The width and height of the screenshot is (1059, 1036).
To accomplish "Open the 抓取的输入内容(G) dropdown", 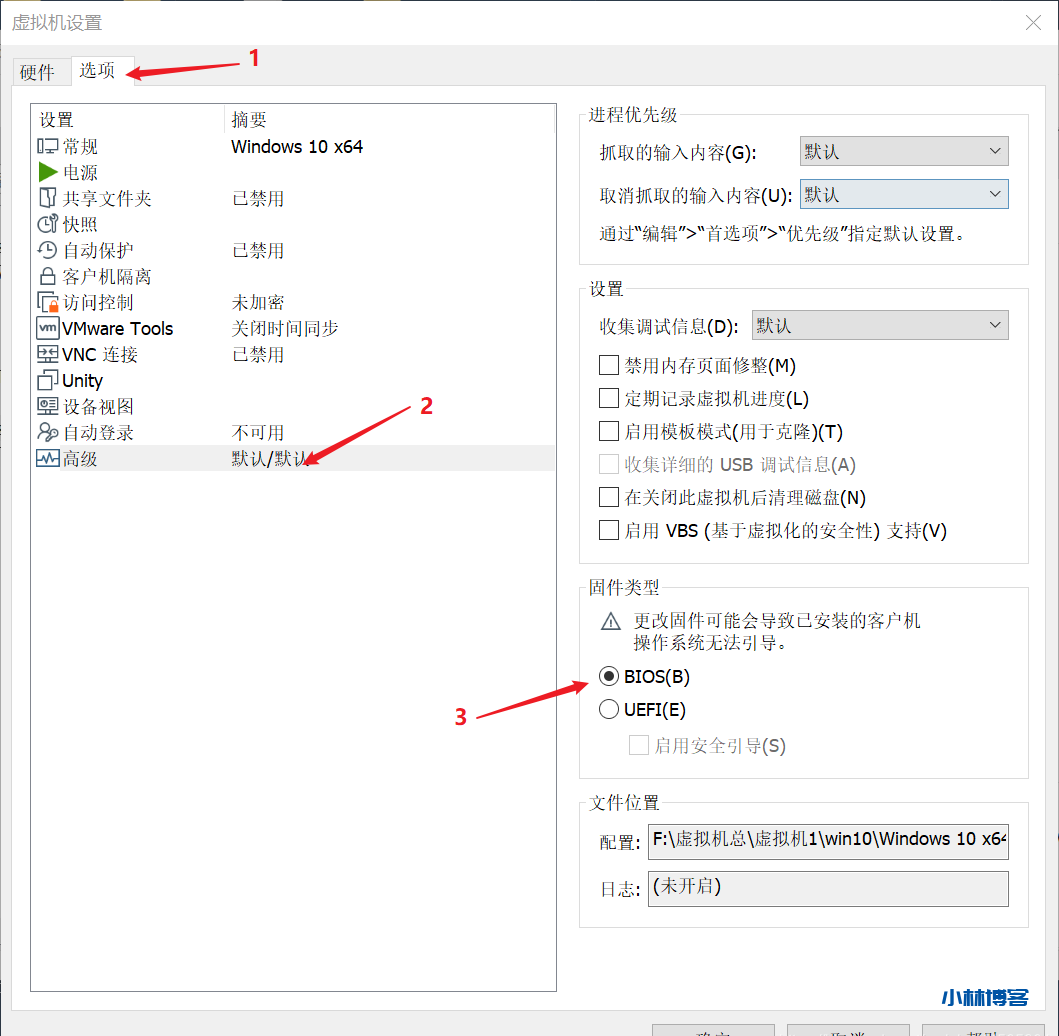I will coord(904,151).
